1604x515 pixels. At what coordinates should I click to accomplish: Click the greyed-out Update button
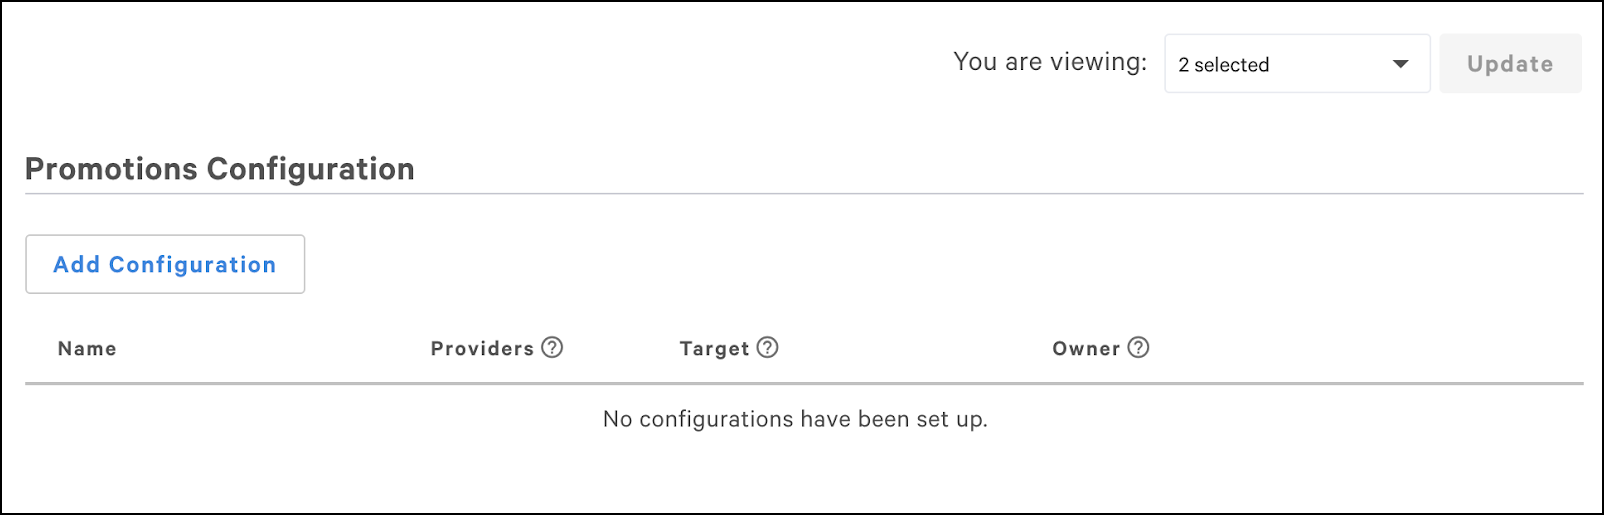click(1510, 64)
